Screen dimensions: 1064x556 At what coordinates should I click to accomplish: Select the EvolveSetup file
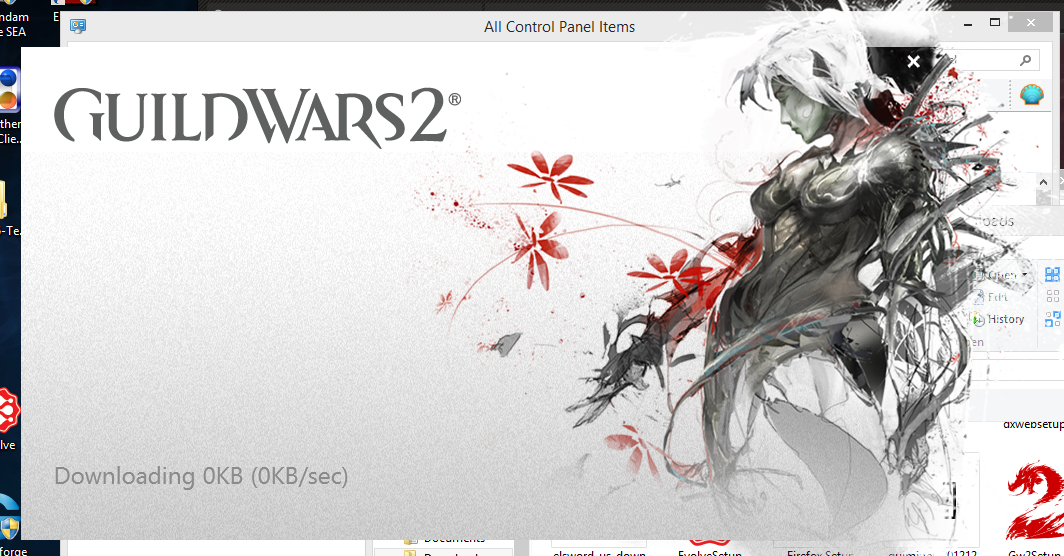(710, 551)
